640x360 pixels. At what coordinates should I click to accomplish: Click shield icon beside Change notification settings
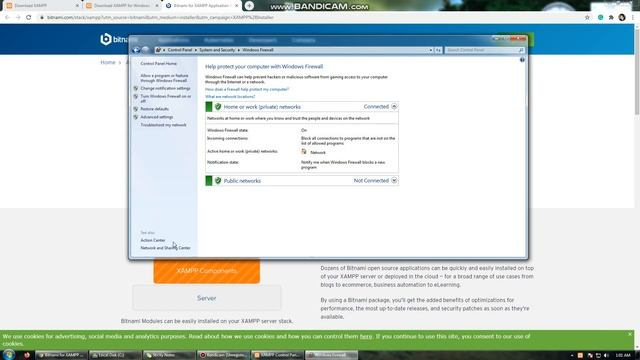pos(136,88)
